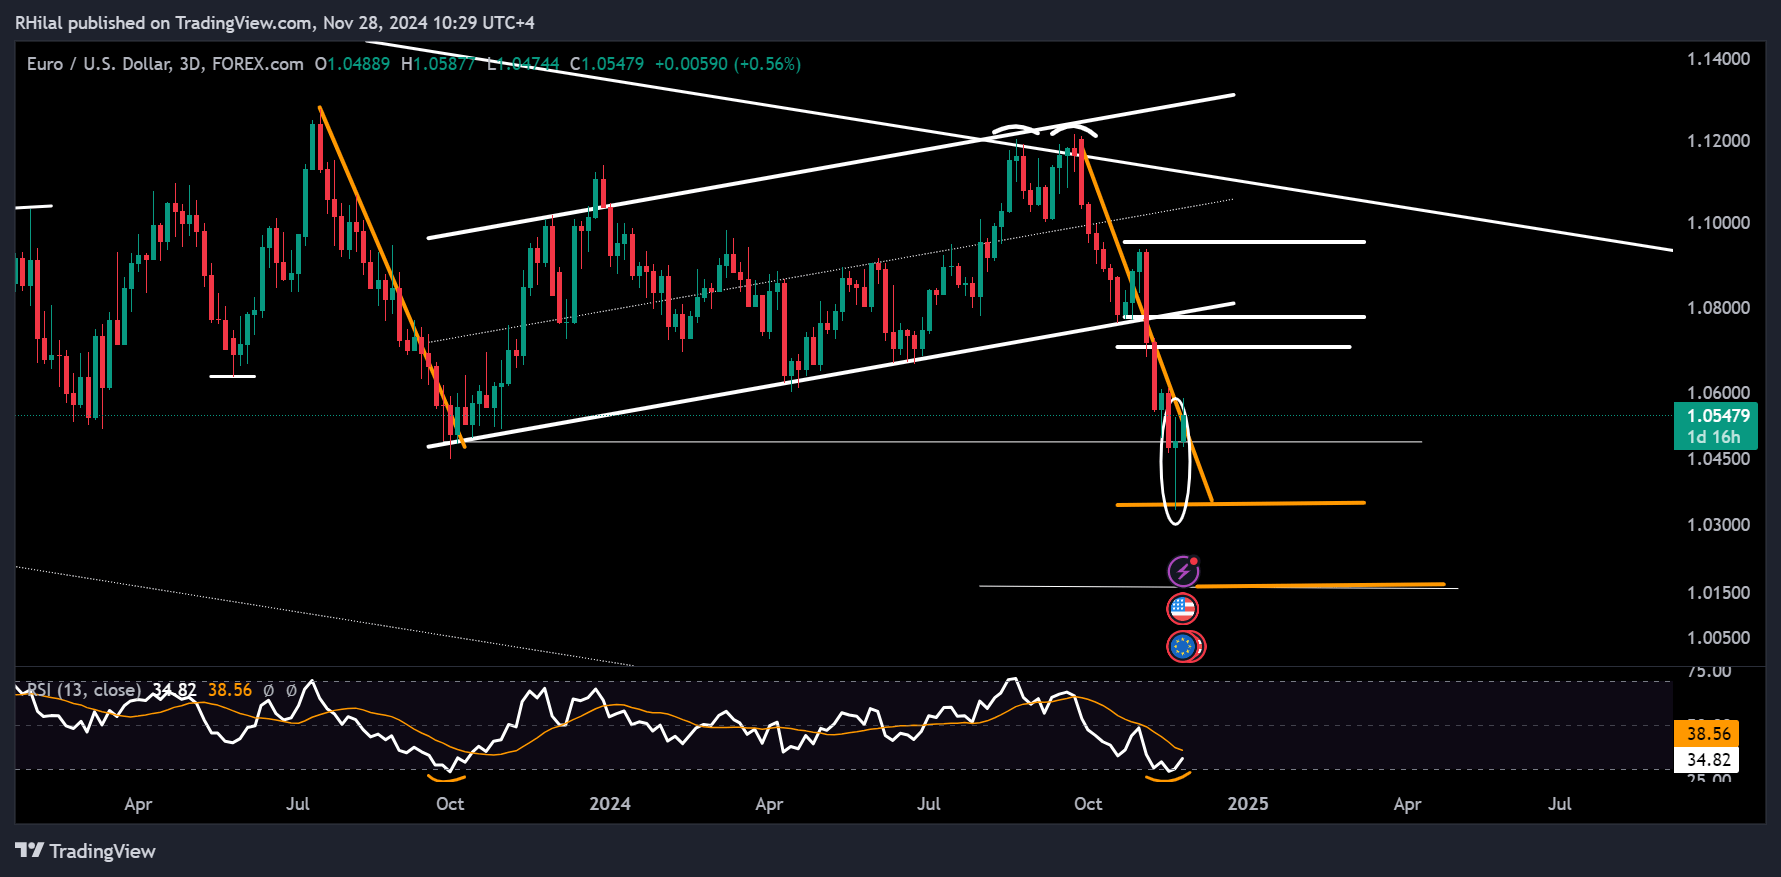The width and height of the screenshot is (1781, 877).
Task: Click the purple lightning event icon
Action: (x=1183, y=571)
